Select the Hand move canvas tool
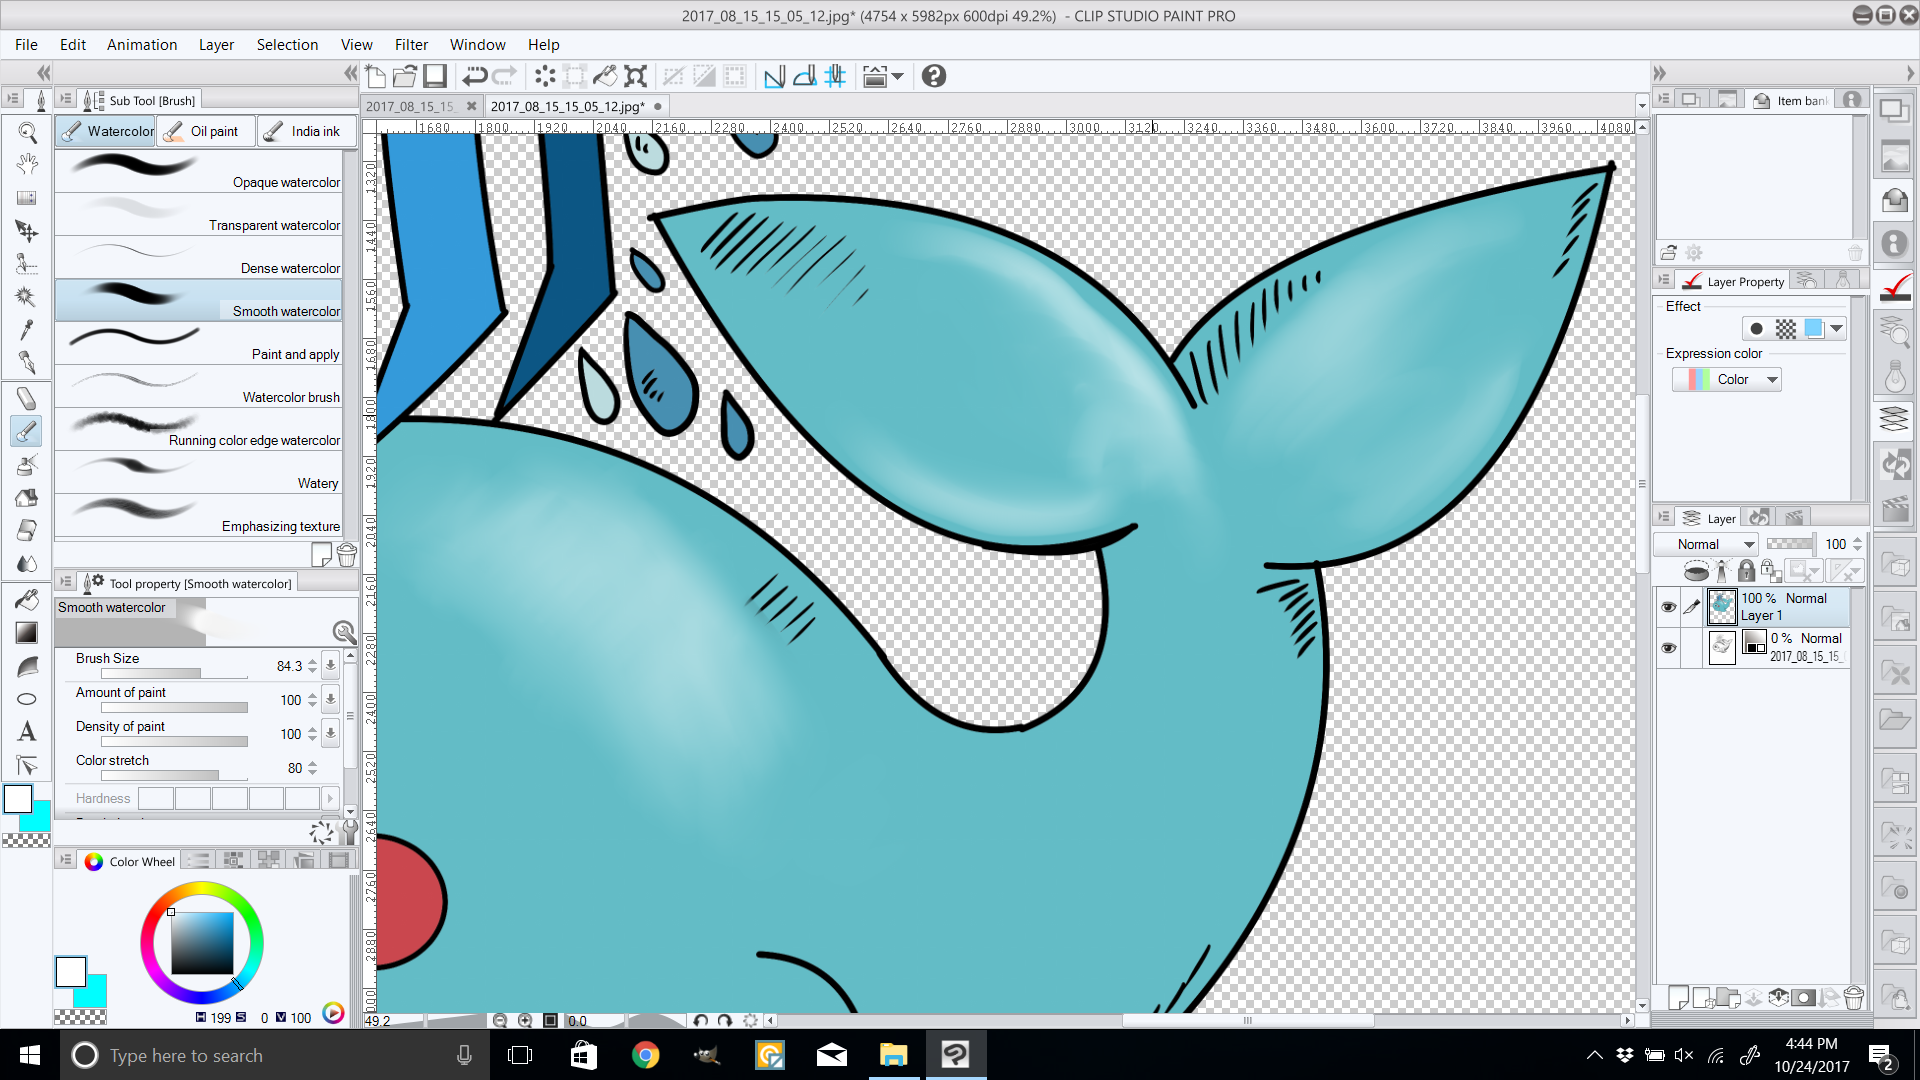The height and width of the screenshot is (1080, 1920). click(27, 165)
